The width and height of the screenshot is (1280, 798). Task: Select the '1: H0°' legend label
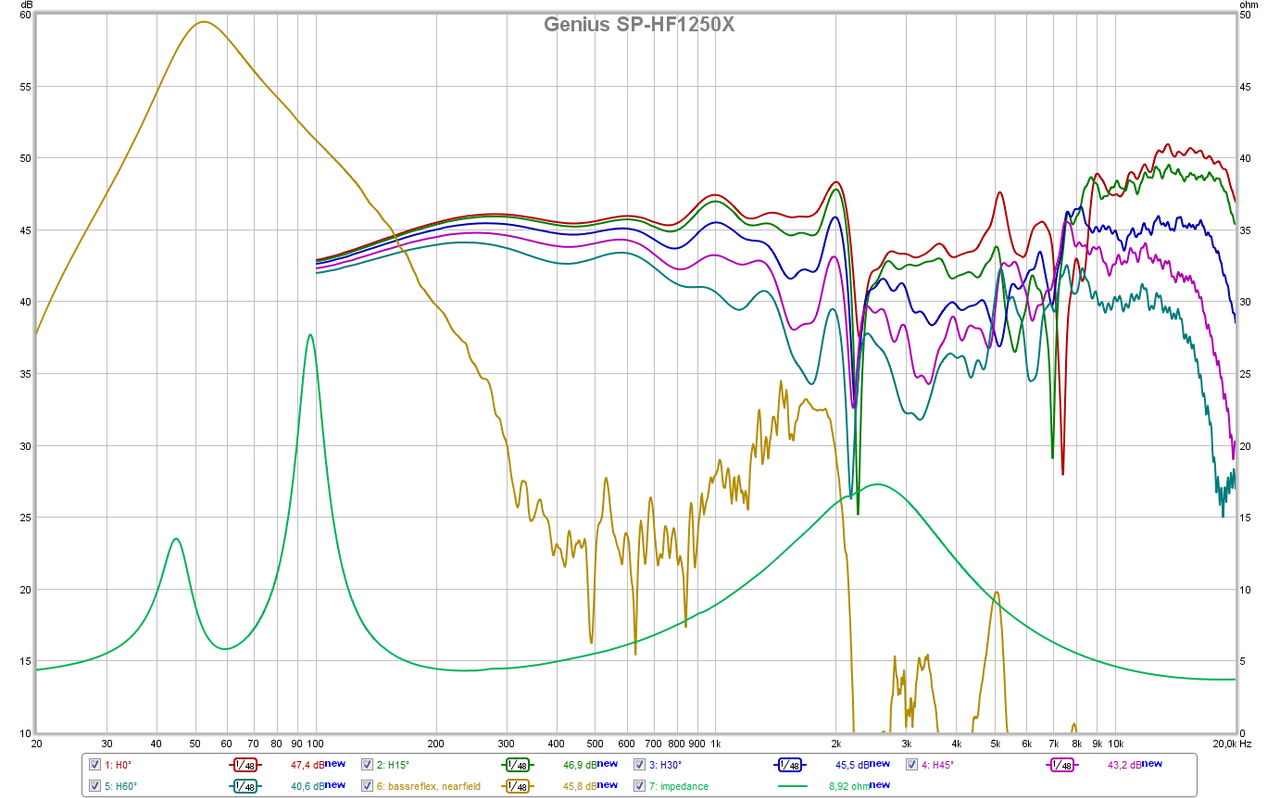[118, 765]
